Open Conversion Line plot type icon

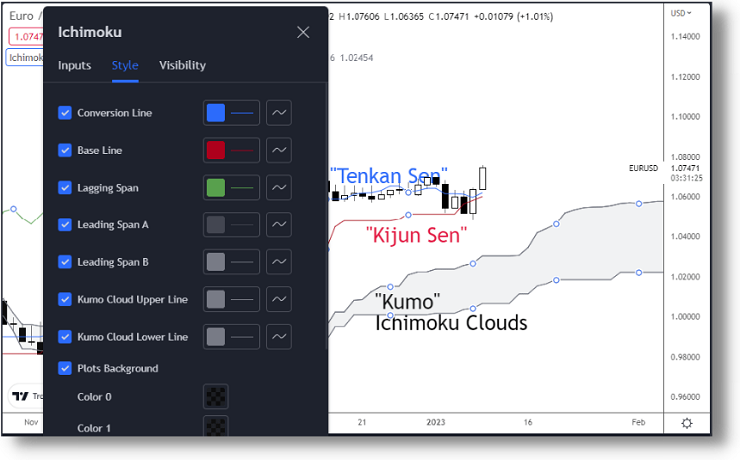tap(279, 113)
